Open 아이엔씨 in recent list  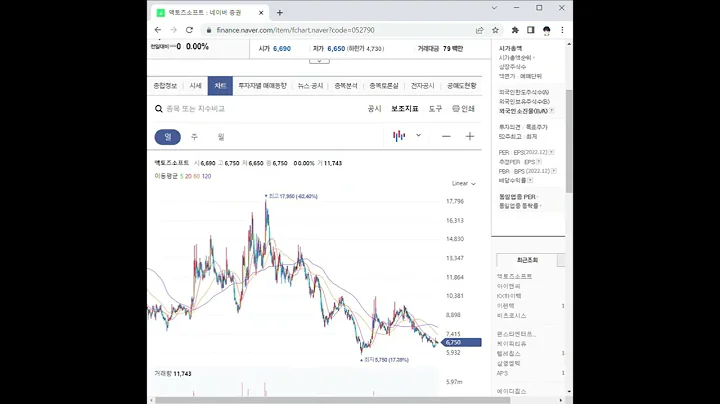[x=508, y=286]
